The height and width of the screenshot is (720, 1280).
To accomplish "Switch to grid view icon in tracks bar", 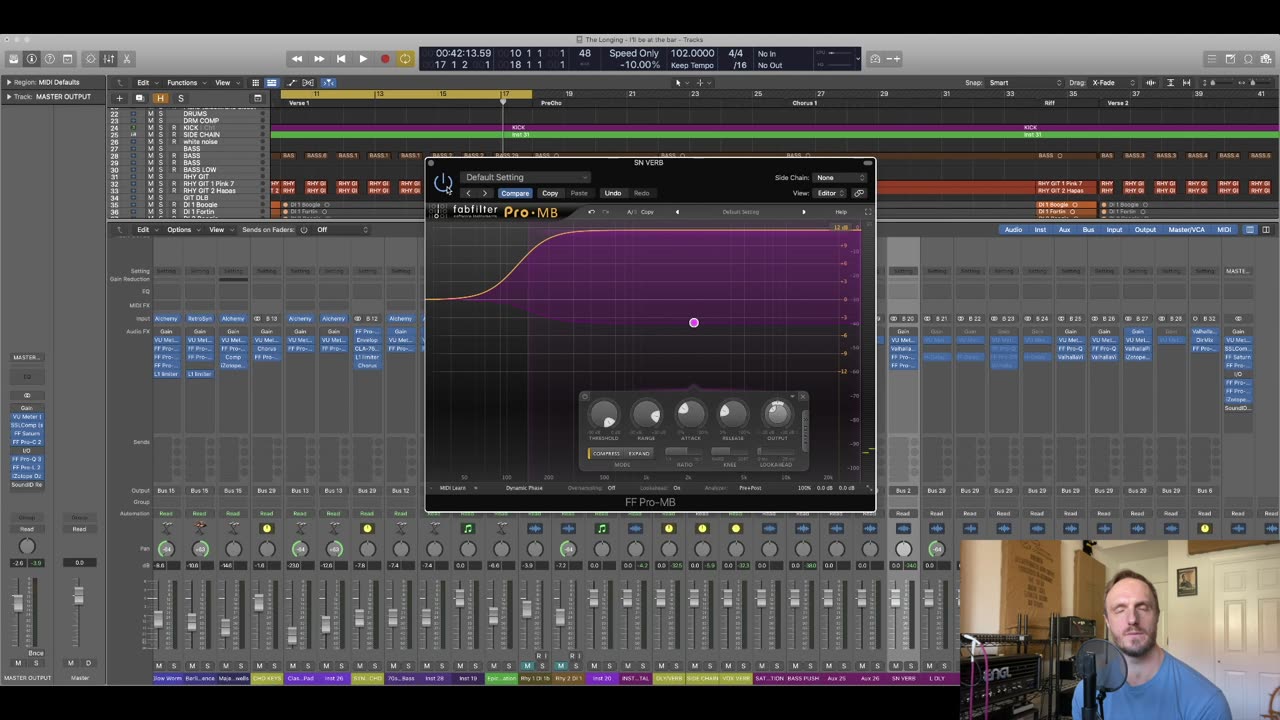I will point(255,83).
